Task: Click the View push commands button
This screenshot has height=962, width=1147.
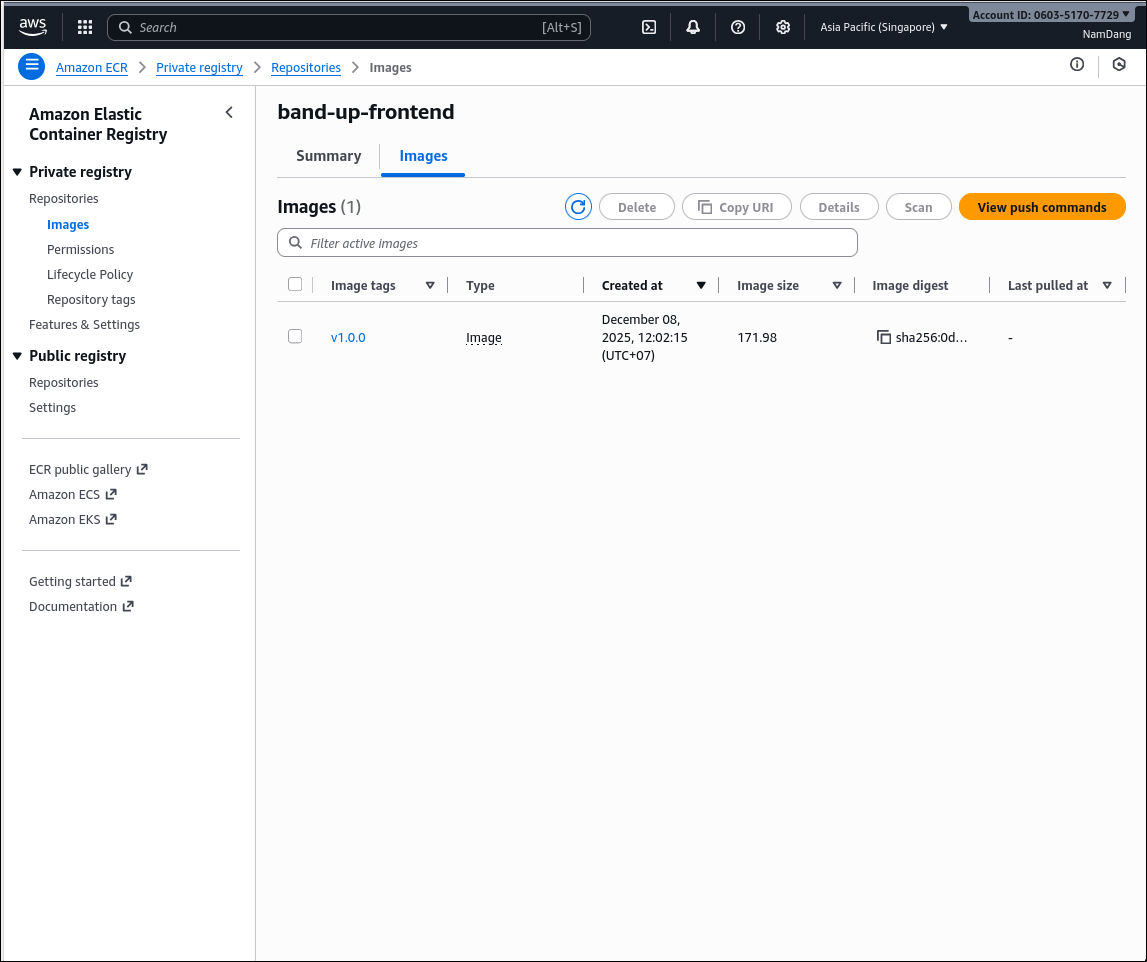Action: (x=1041, y=207)
